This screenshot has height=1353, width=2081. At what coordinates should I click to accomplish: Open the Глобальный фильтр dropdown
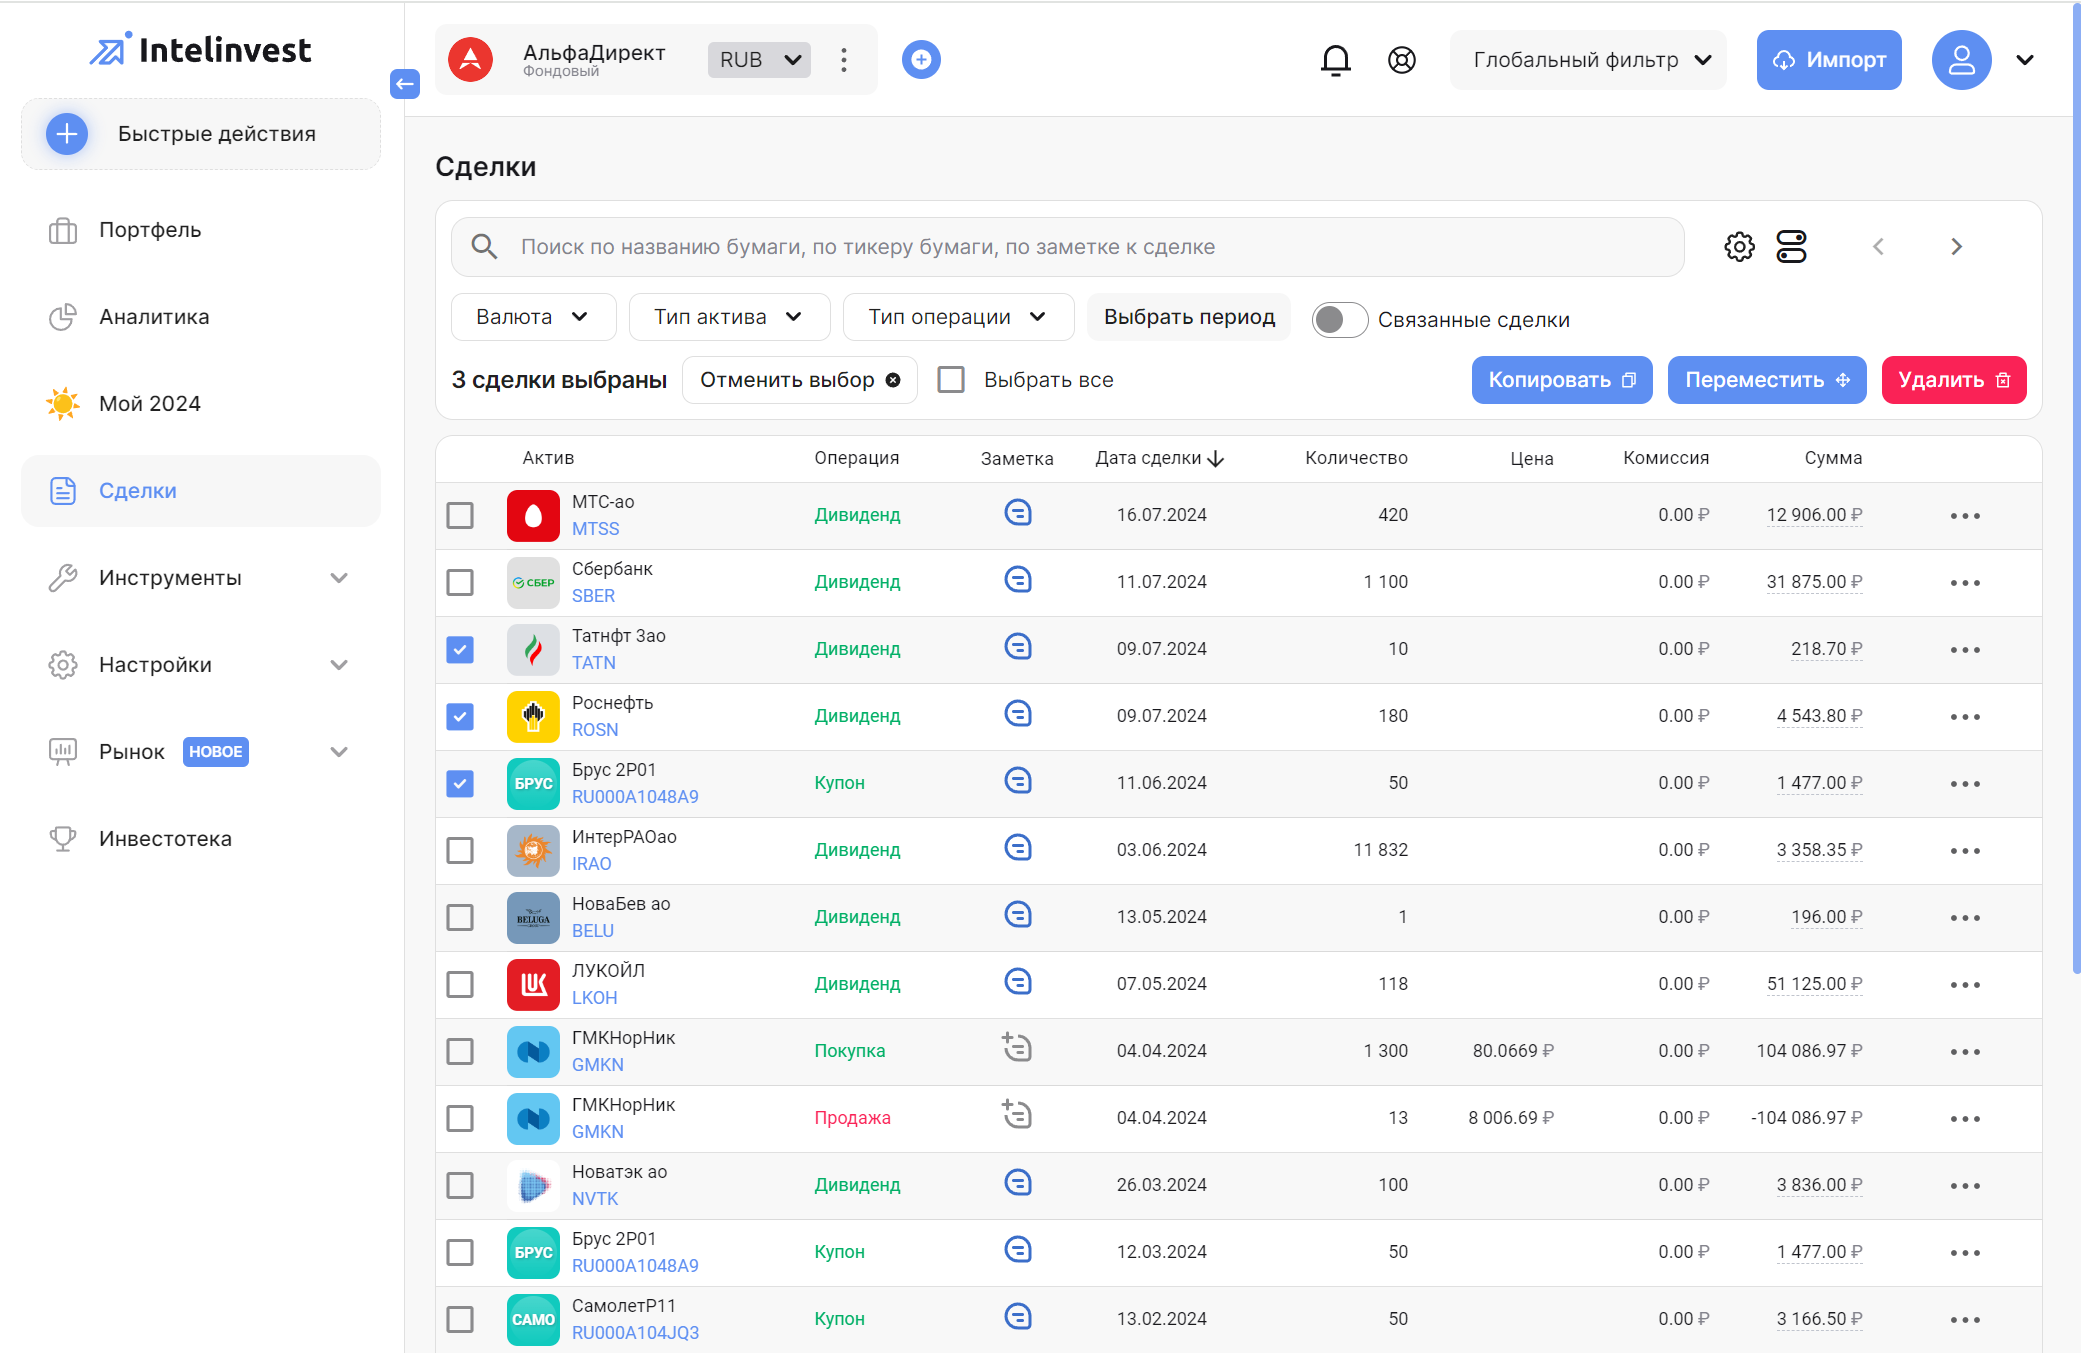click(x=1588, y=60)
